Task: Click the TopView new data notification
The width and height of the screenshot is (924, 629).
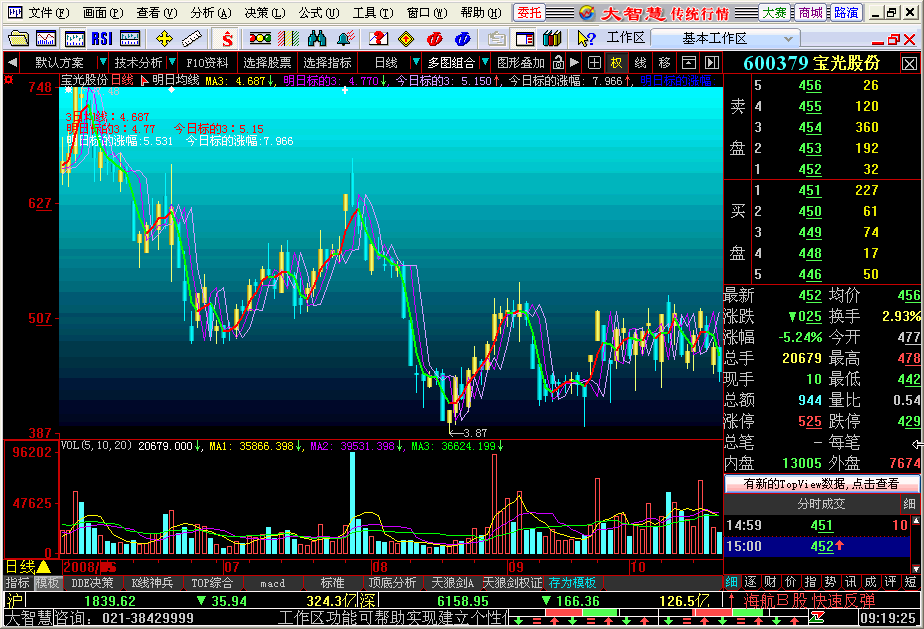Action: 821,484
